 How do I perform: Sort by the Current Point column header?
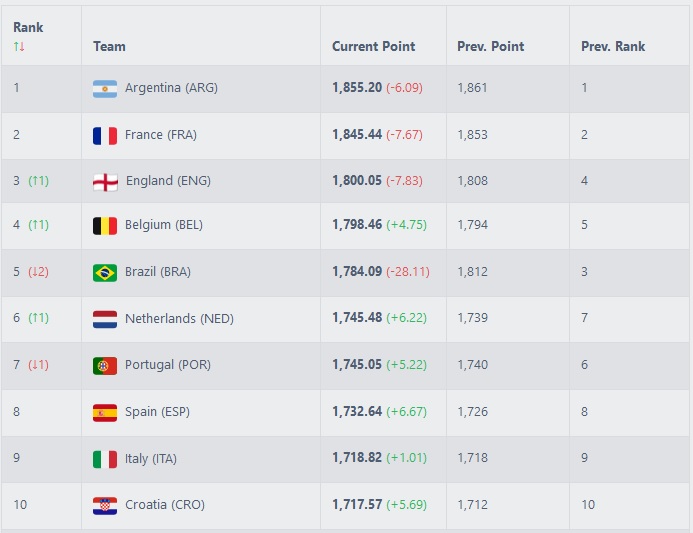[373, 46]
